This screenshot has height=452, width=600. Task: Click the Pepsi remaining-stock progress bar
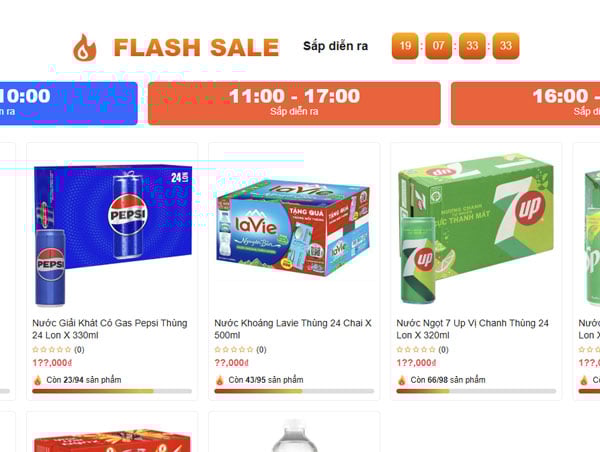tap(112, 391)
